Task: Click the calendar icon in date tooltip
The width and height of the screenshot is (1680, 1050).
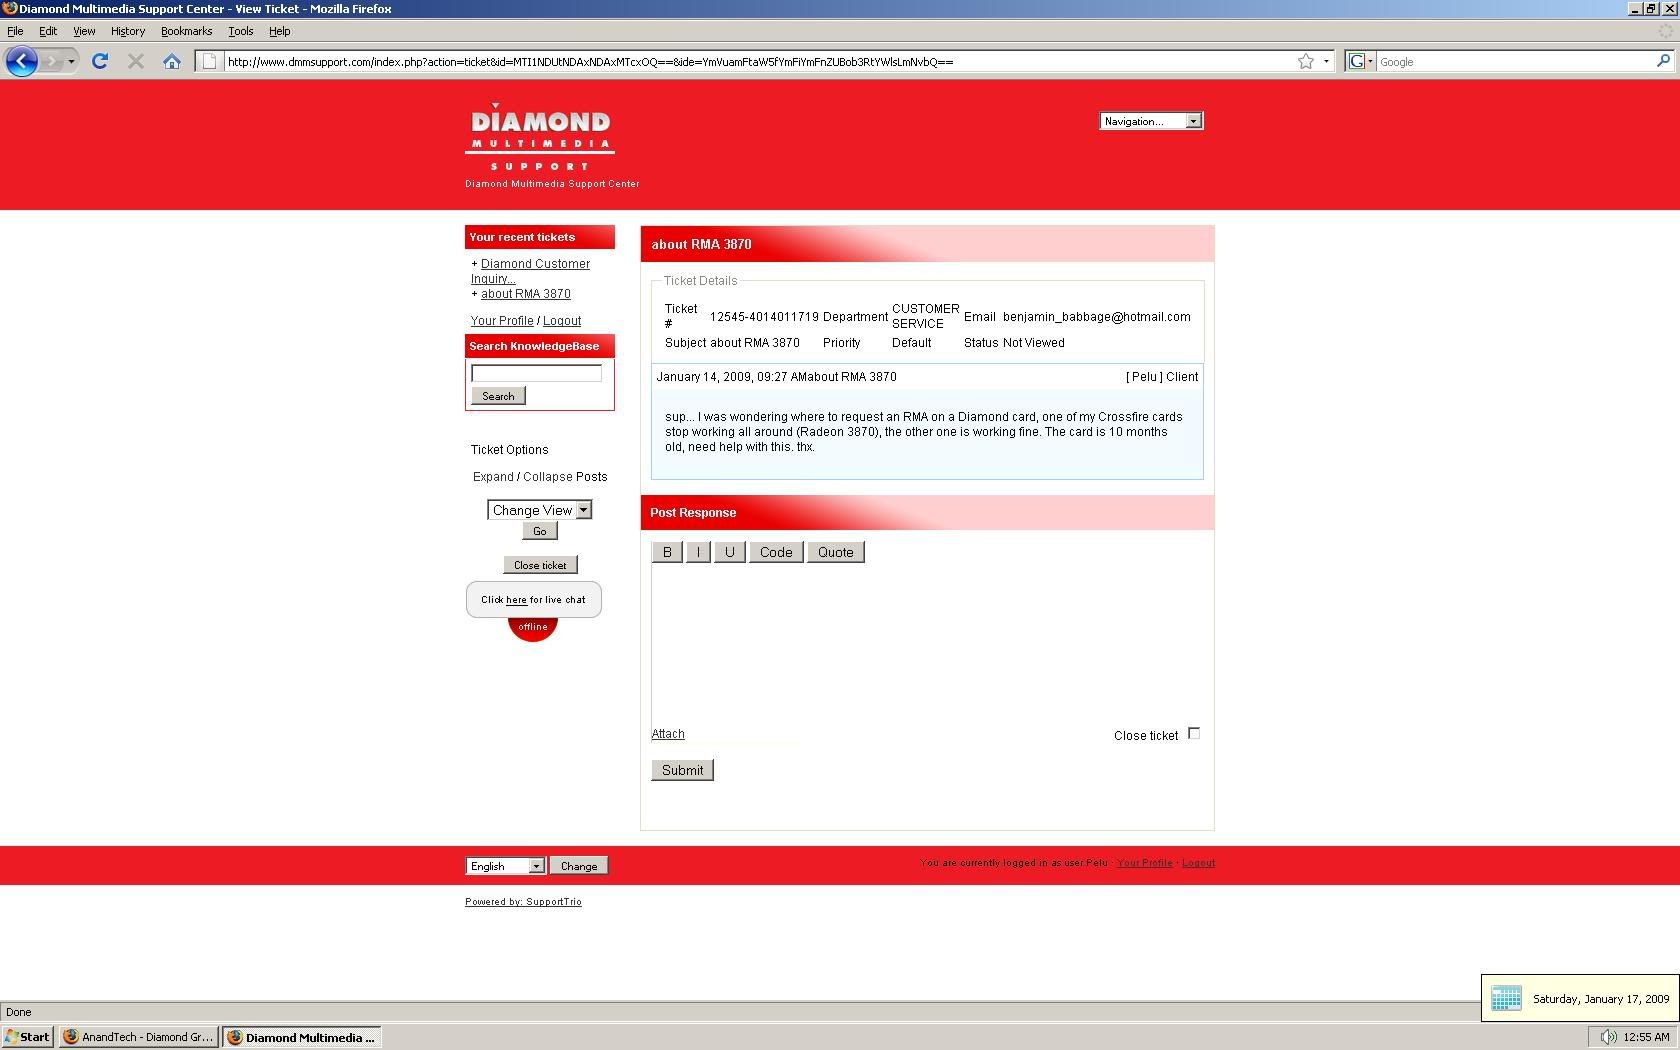Action: tap(1506, 998)
